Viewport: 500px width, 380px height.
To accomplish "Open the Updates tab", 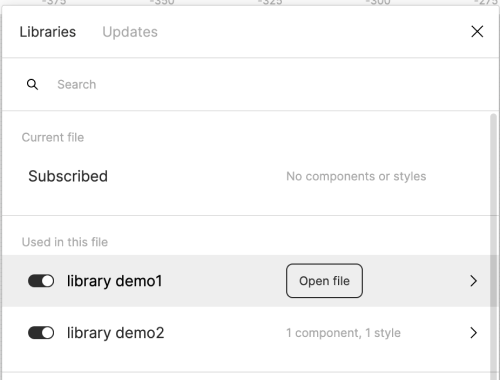I will click(x=130, y=32).
